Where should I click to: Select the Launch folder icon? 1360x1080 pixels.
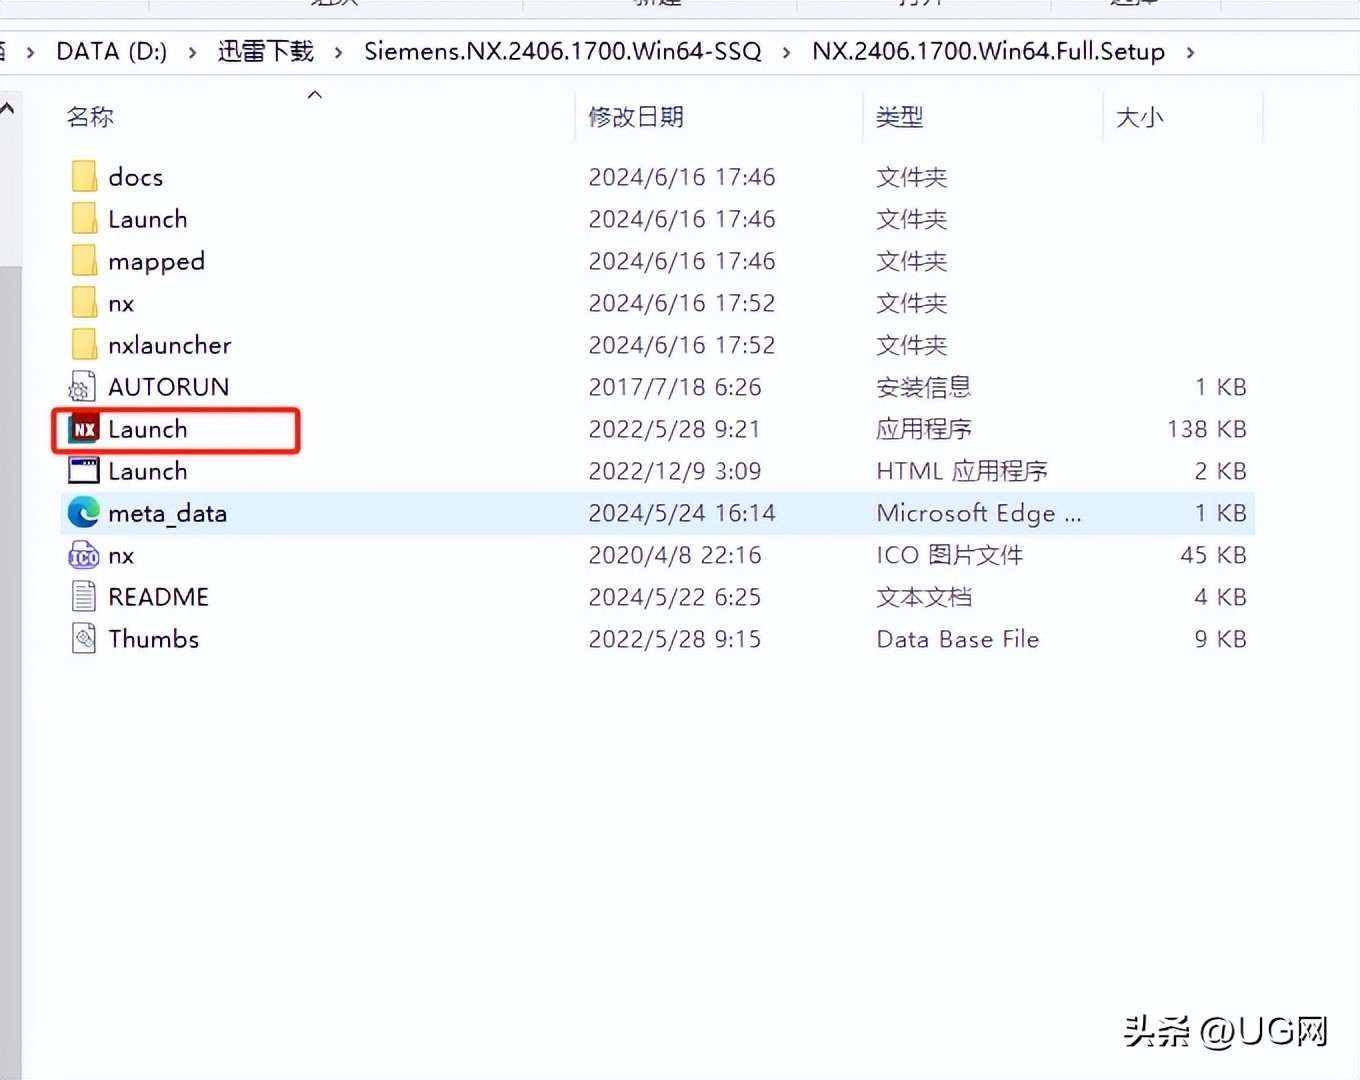pos(84,219)
